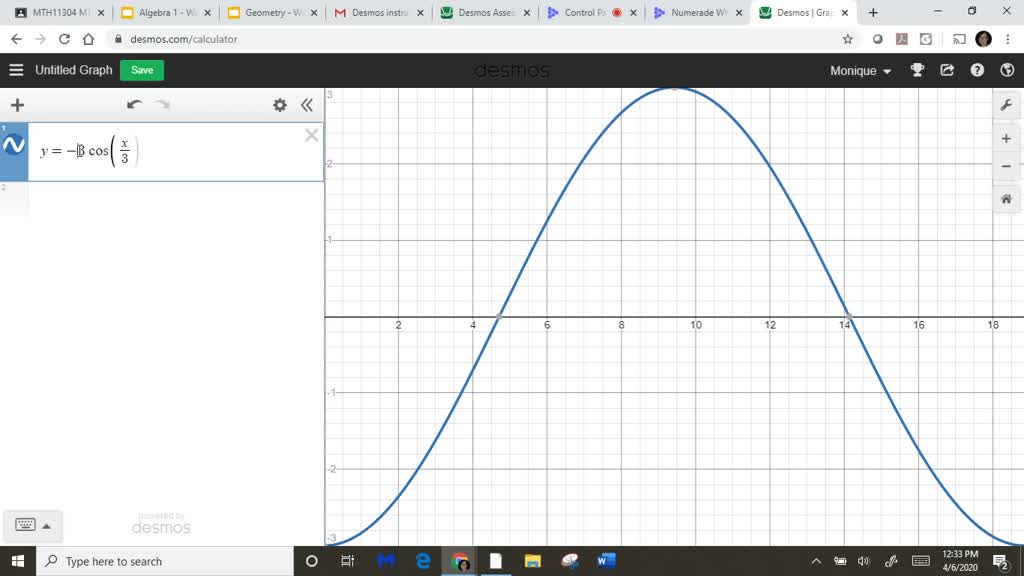This screenshot has width=1024, height=576.
Task: Open the share graph icon
Action: click(x=947, y=70)
